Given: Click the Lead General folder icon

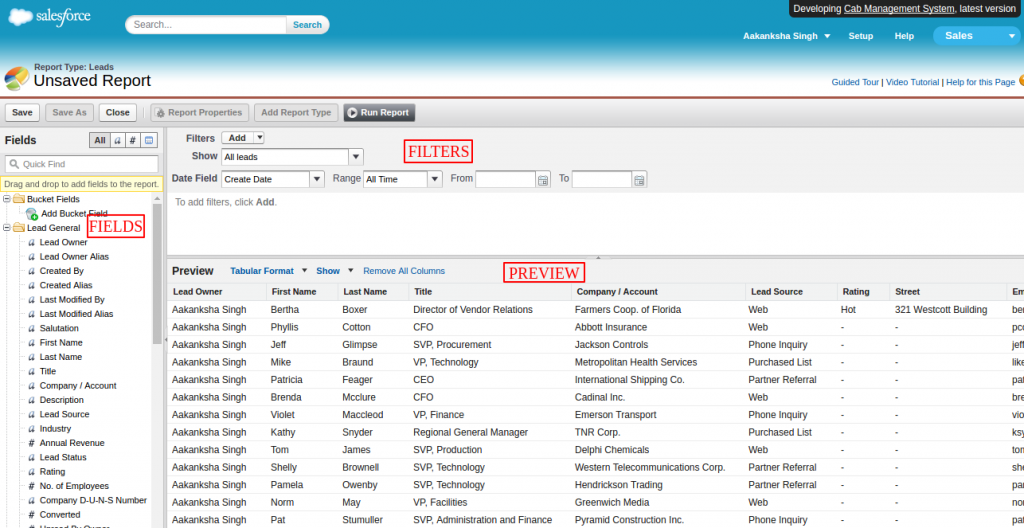Looking at the screenshot, I should [x=19, y=228].
